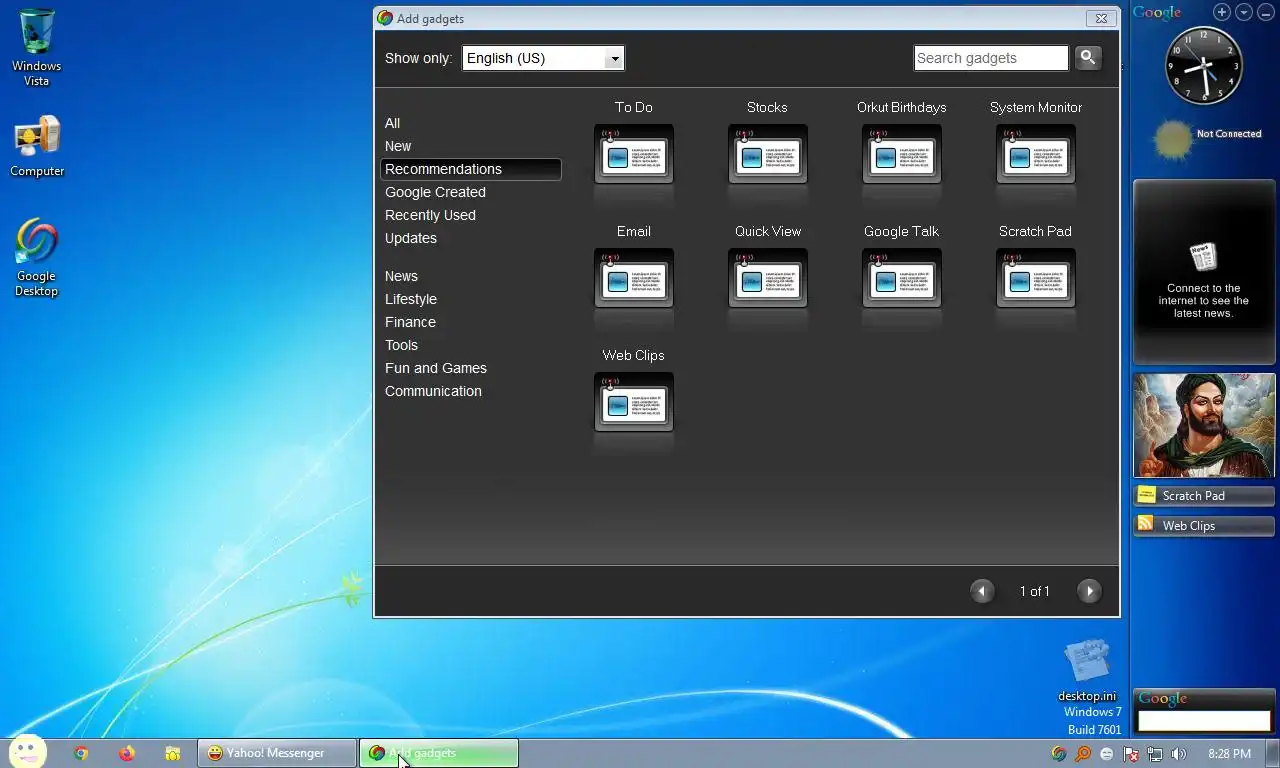
Task: Click the network tray icon with red X
Action: pos(1131,754)
